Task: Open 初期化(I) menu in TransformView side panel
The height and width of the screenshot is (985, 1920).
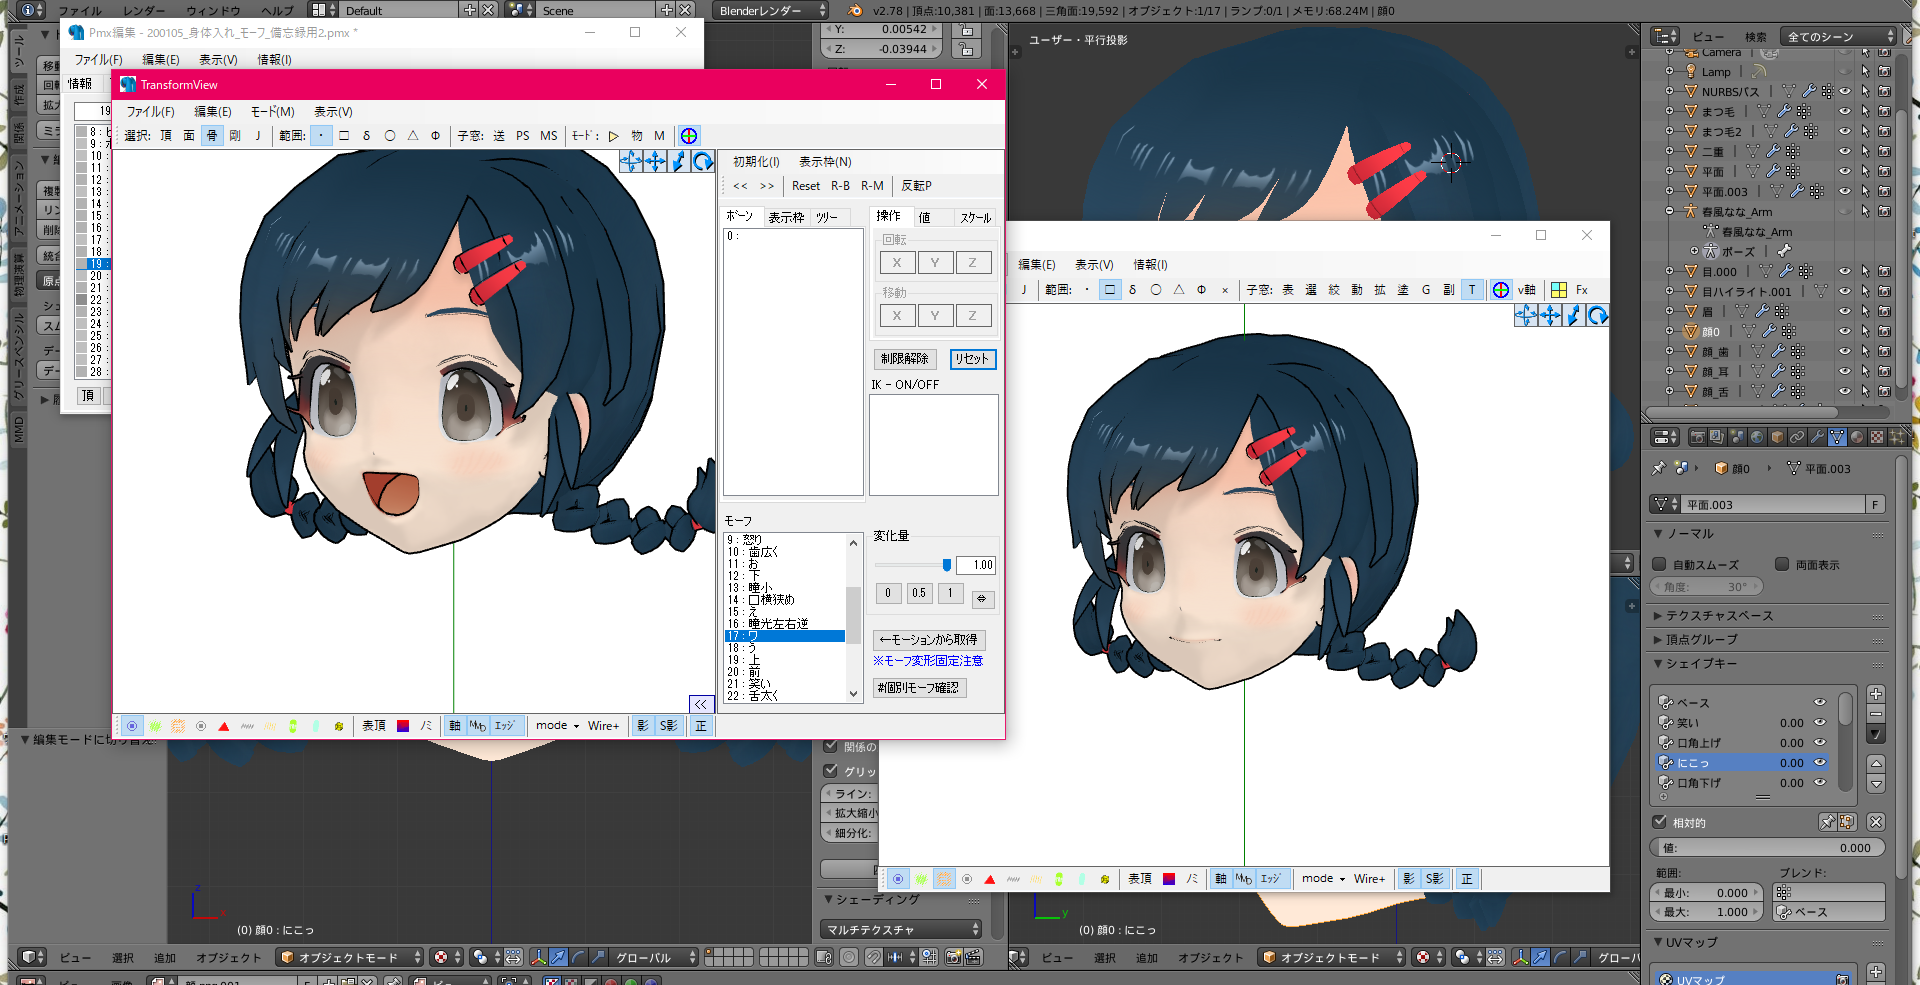Action: click(x=756, y=161)
